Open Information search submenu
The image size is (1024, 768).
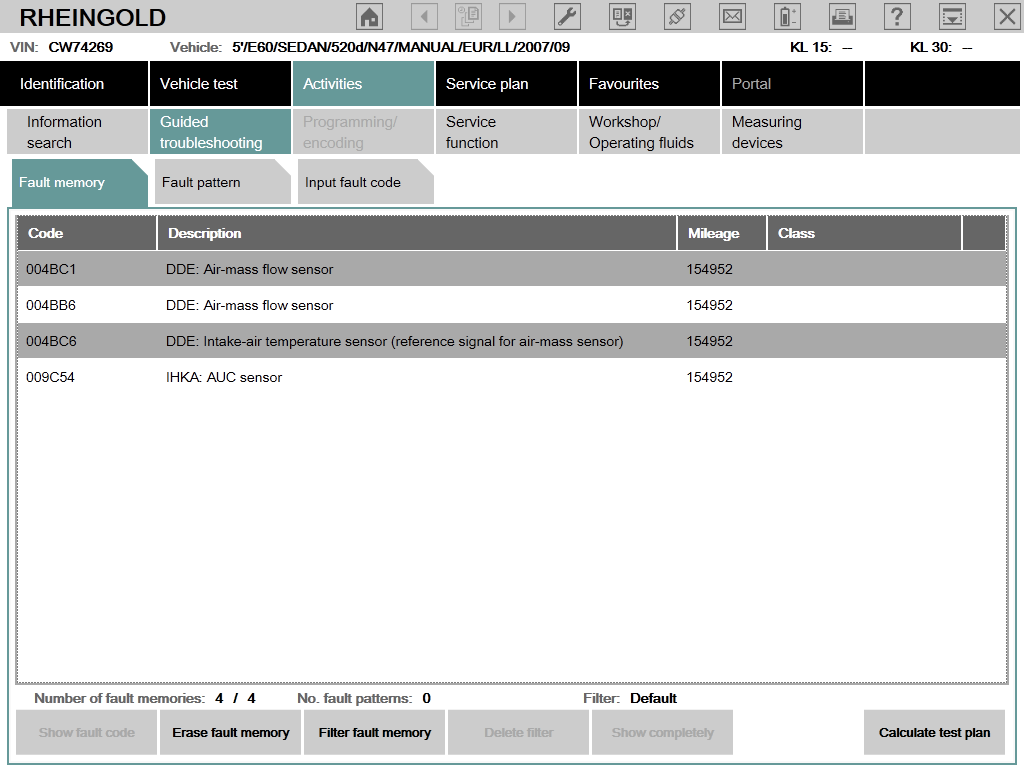pos(78,132)
